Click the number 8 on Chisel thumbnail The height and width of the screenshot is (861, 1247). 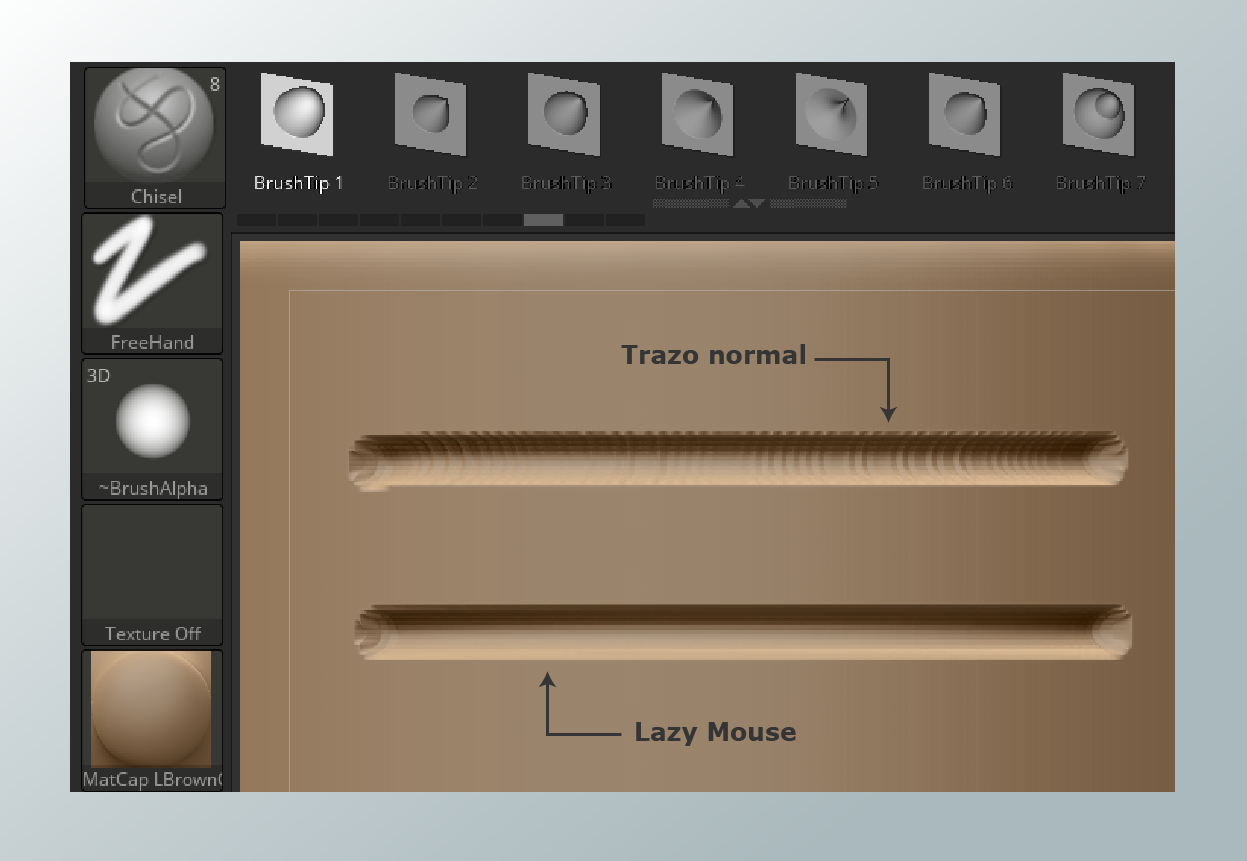pos(214,85)
